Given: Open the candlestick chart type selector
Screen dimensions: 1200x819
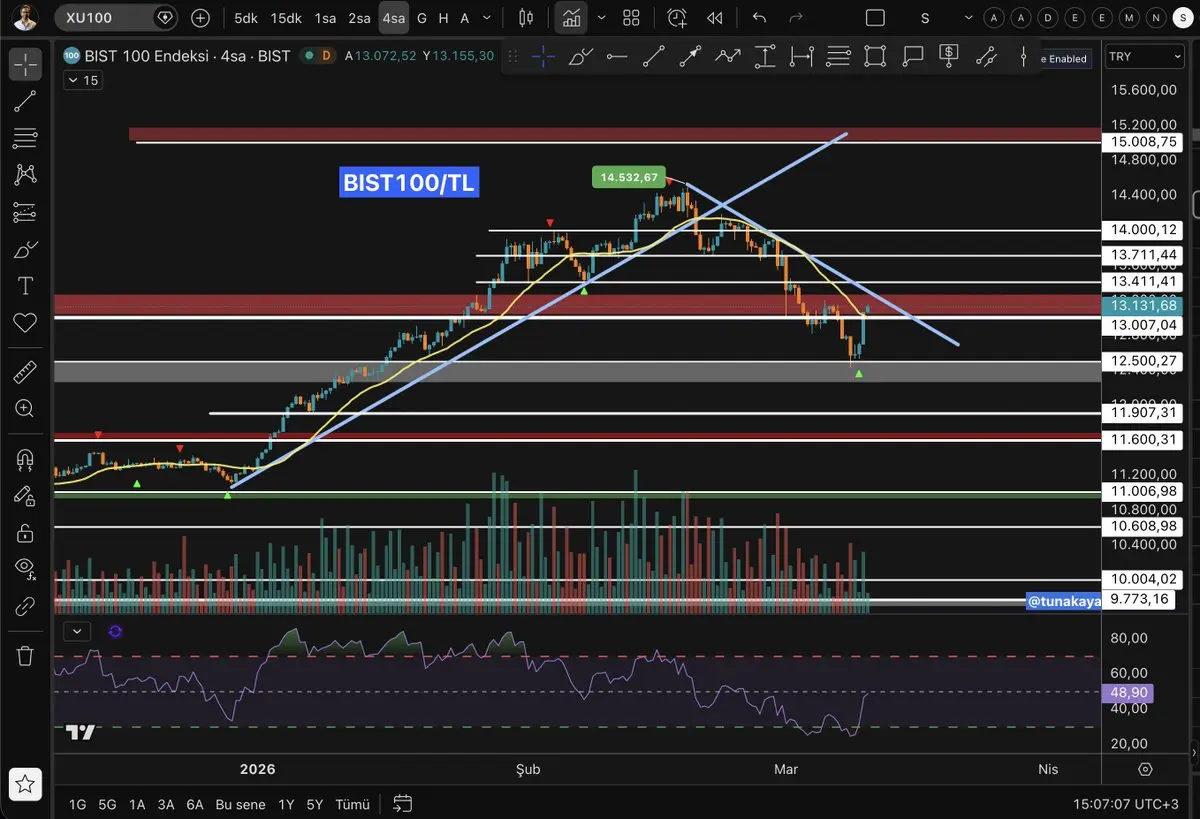Looking at the screenshot, I should click(x=526, y=18).
